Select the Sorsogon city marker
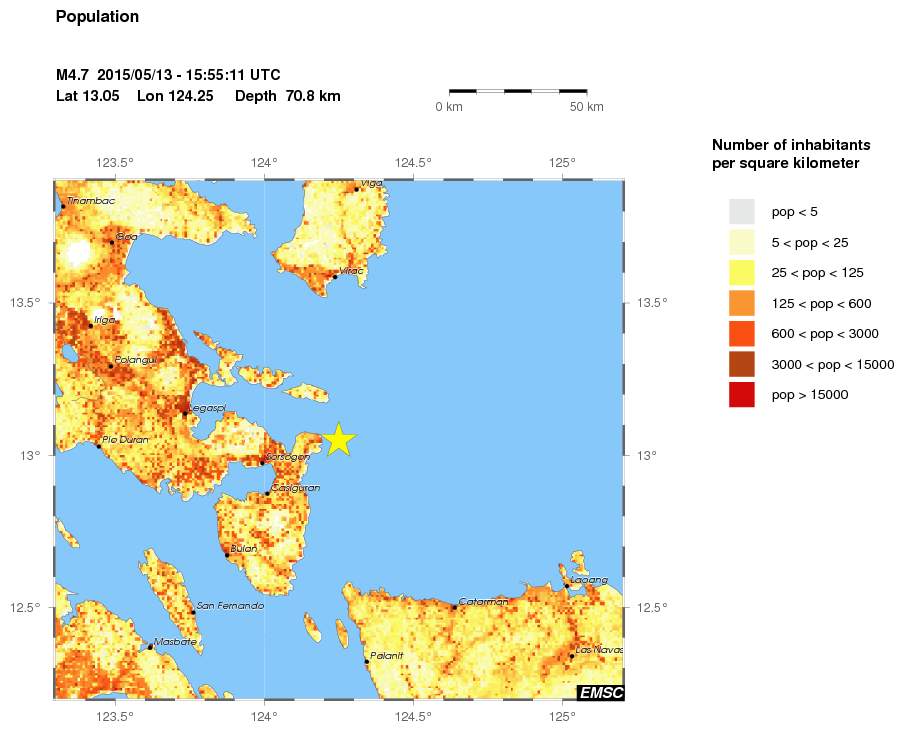The width and height of the screenshot is (904, 731). [262, 462]
